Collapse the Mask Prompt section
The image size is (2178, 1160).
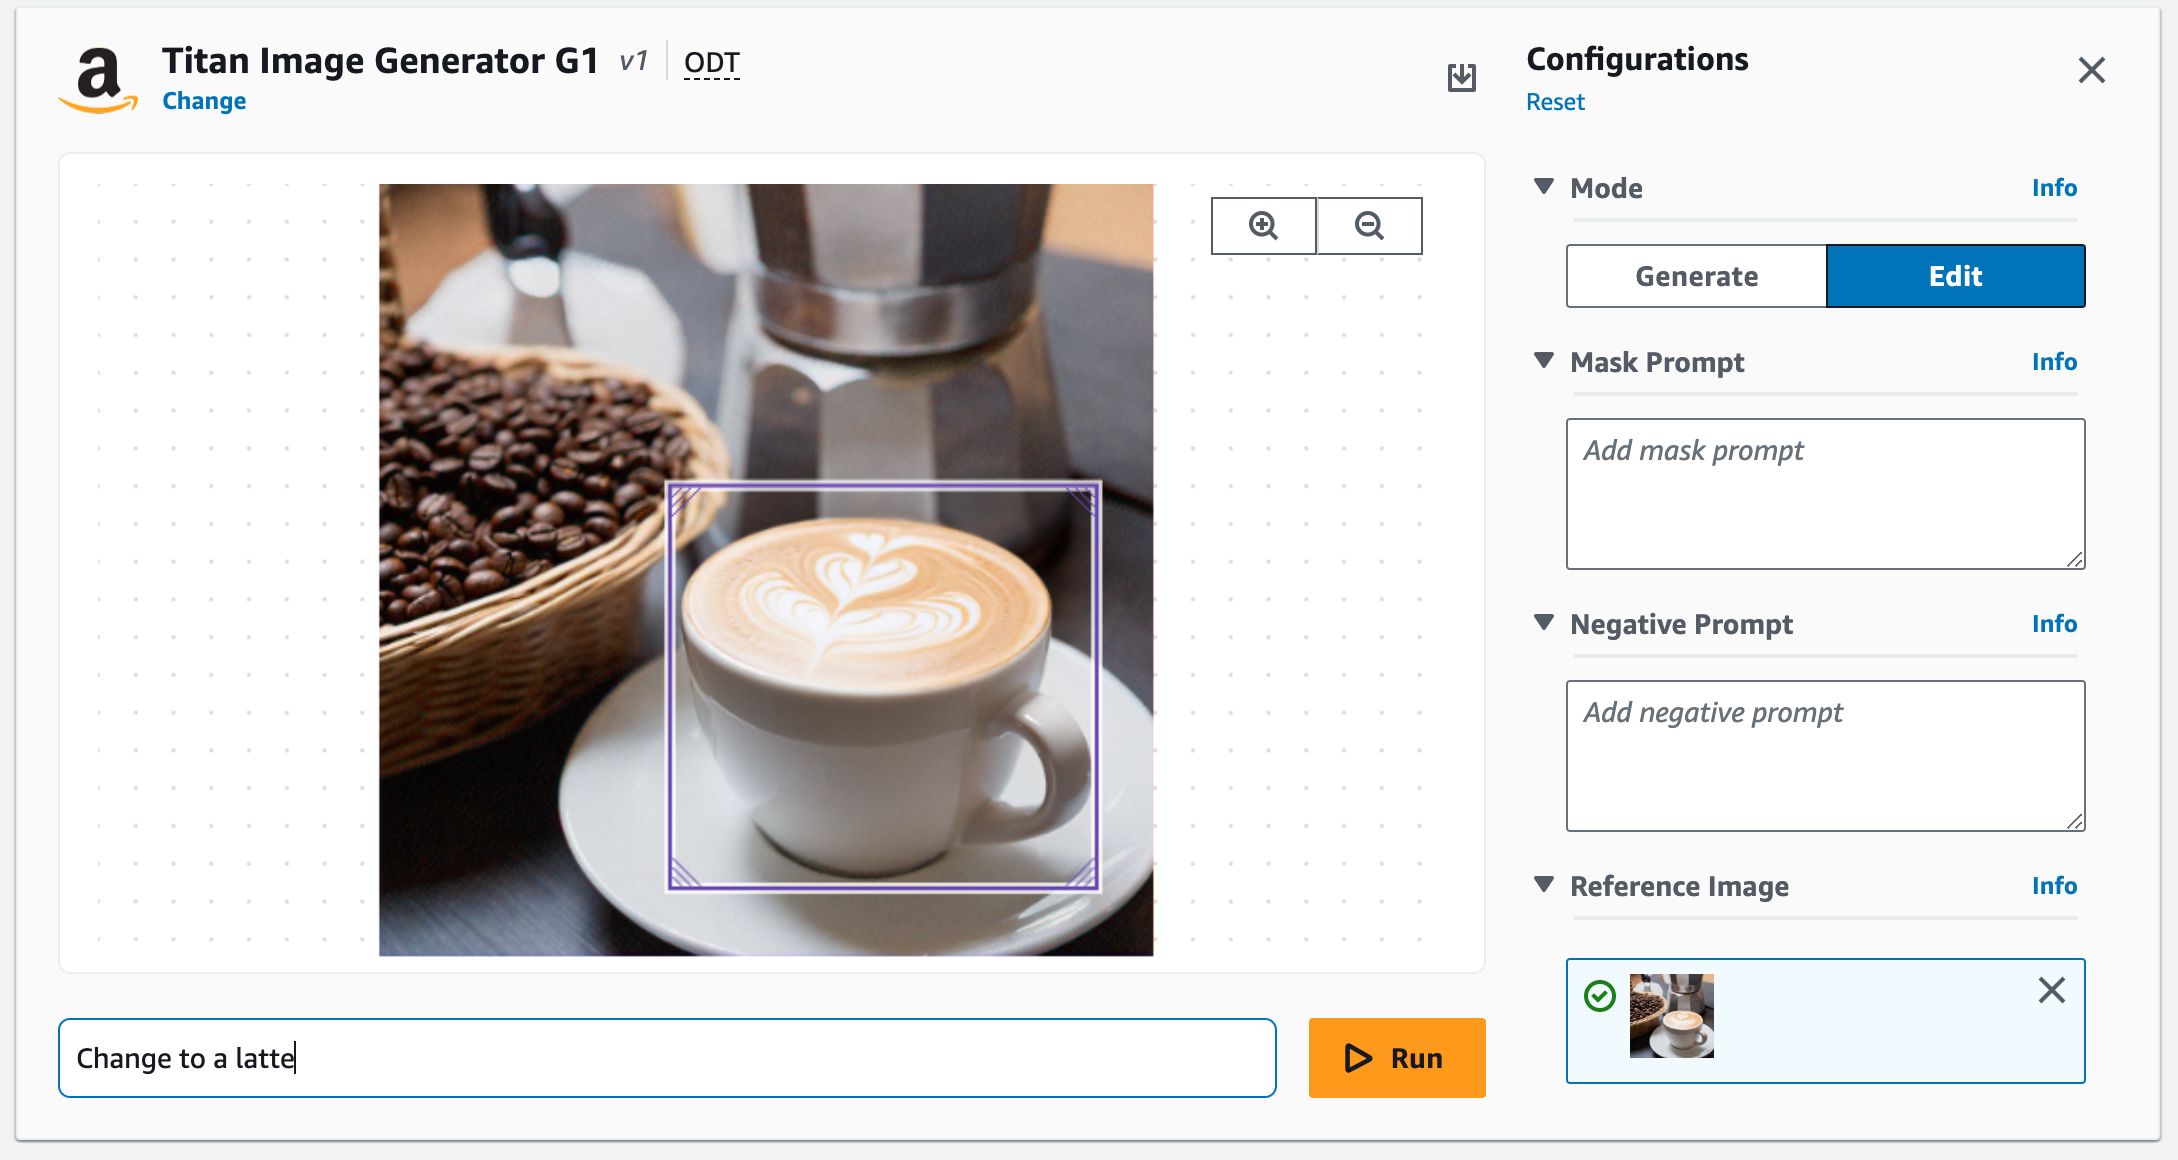tap(1544, 362)
